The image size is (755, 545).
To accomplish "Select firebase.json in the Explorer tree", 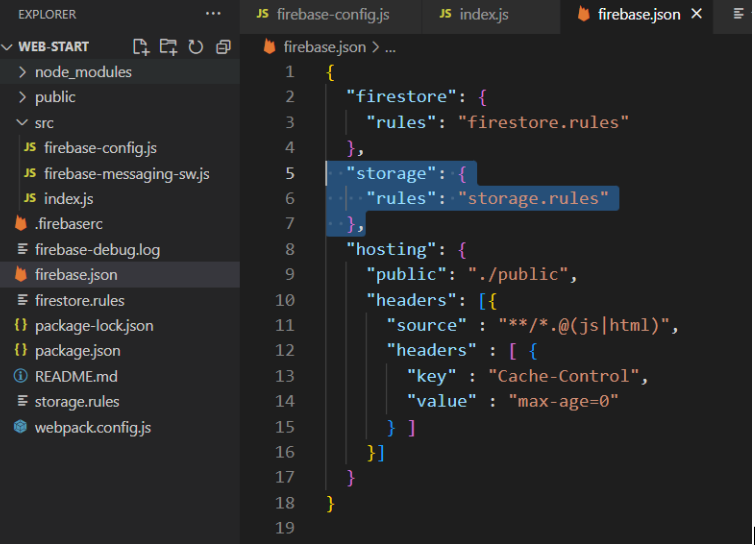I will 120,274.
